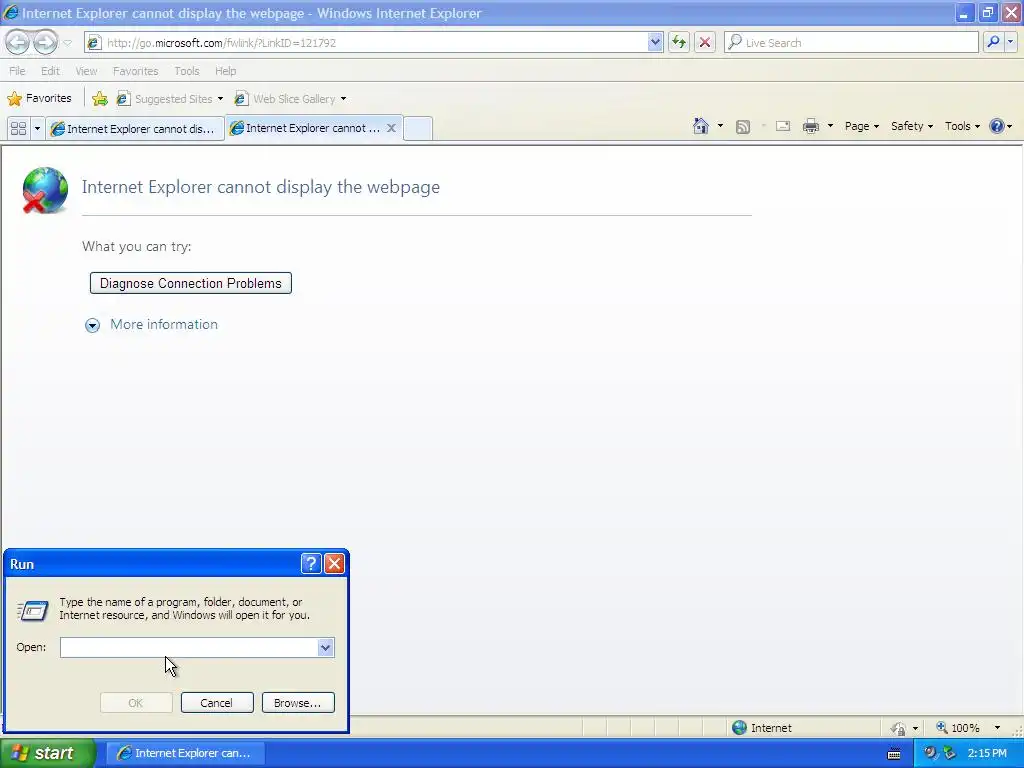Open the Windows start menu
1024x768 pixels.
click(47, 753)
